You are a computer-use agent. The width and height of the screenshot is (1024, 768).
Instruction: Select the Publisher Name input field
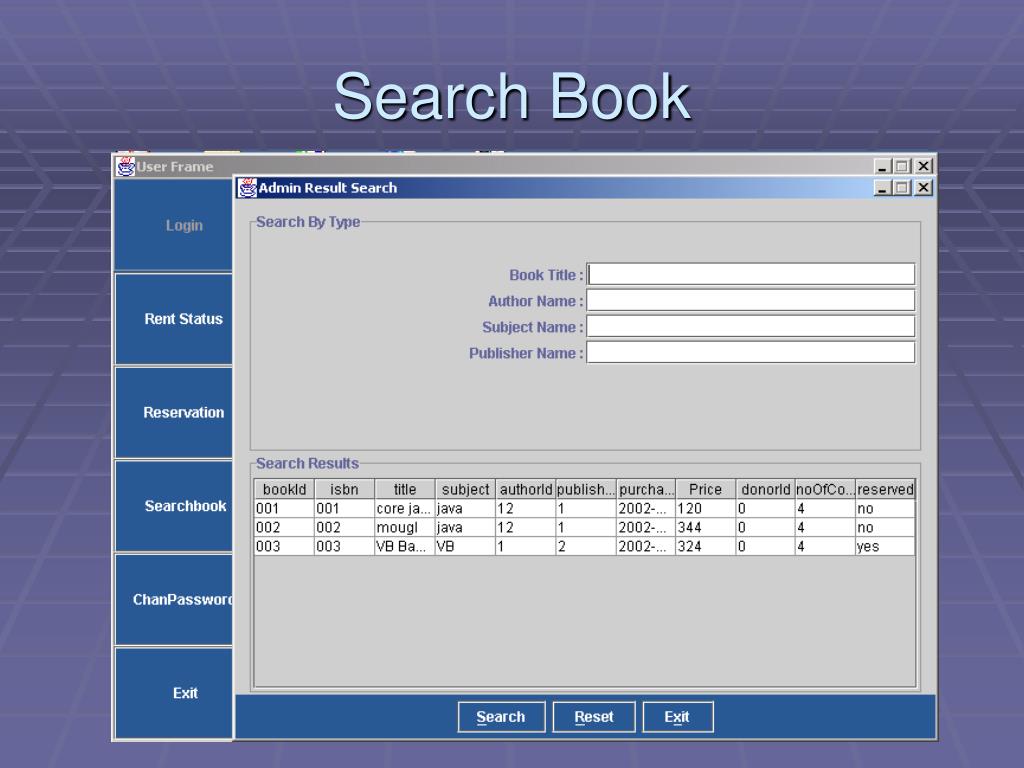pyautogui.click(x=750, y=353)
